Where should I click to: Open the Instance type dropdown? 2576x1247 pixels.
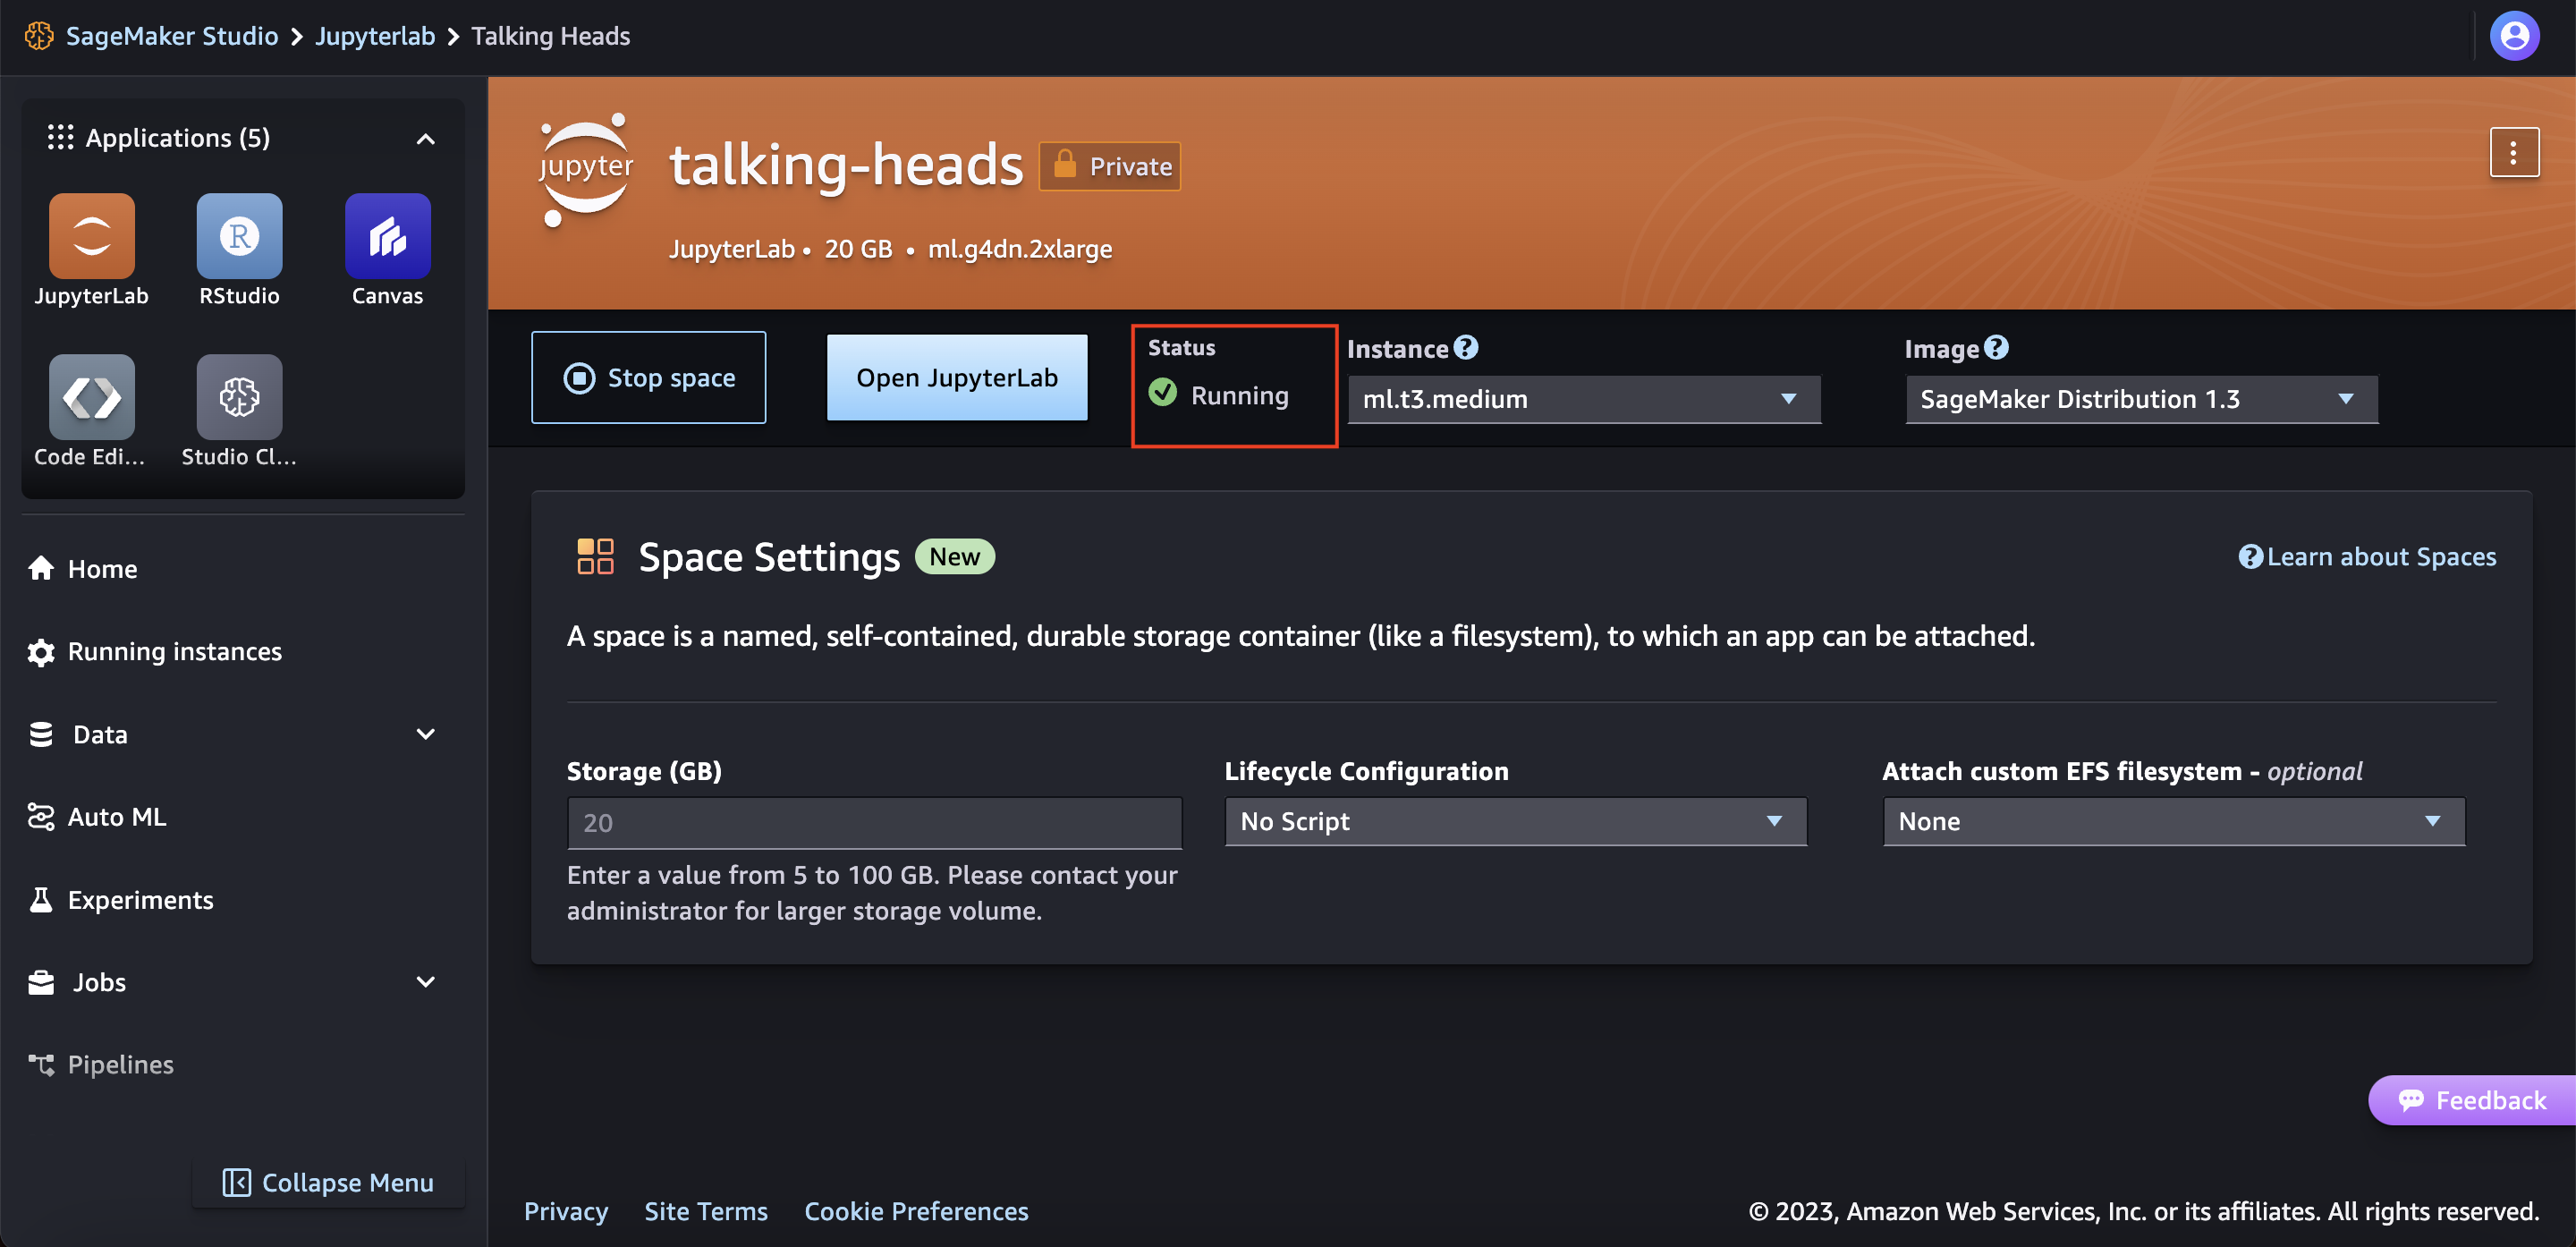click(1583, 399)
